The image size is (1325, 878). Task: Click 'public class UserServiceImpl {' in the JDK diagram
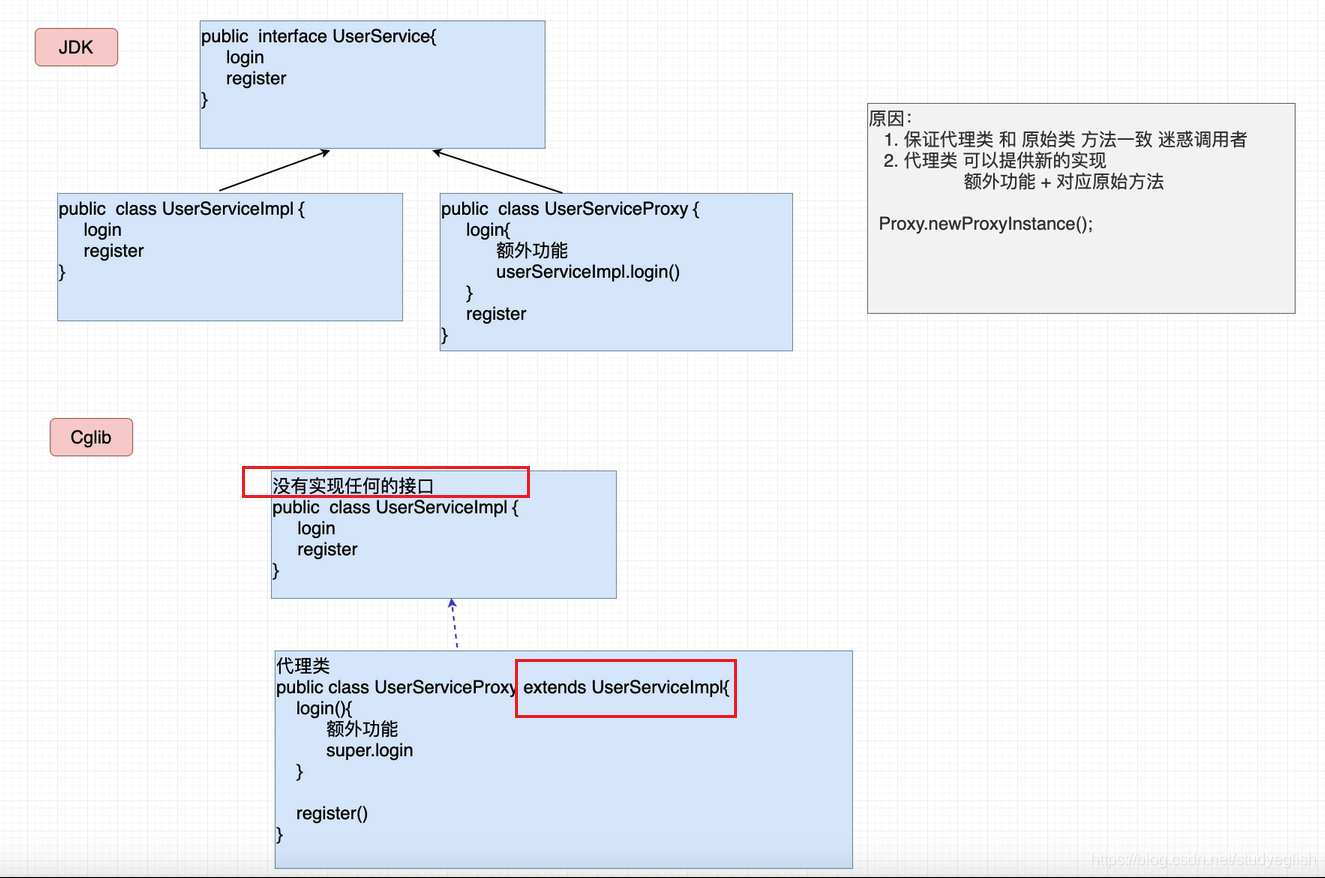click(x=181, y=209)
